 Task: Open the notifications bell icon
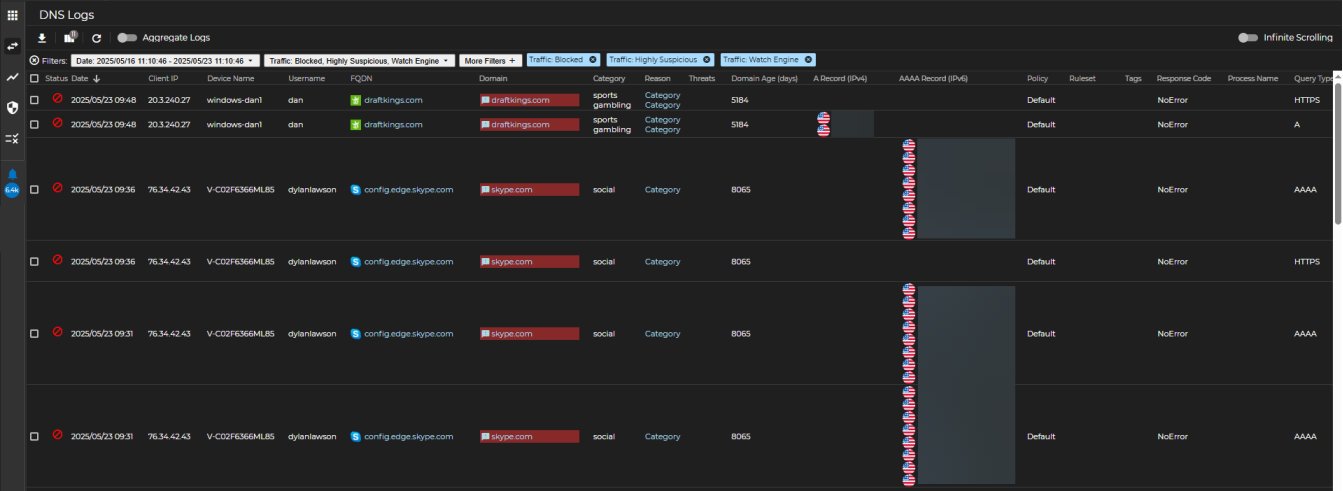(12, 174)
